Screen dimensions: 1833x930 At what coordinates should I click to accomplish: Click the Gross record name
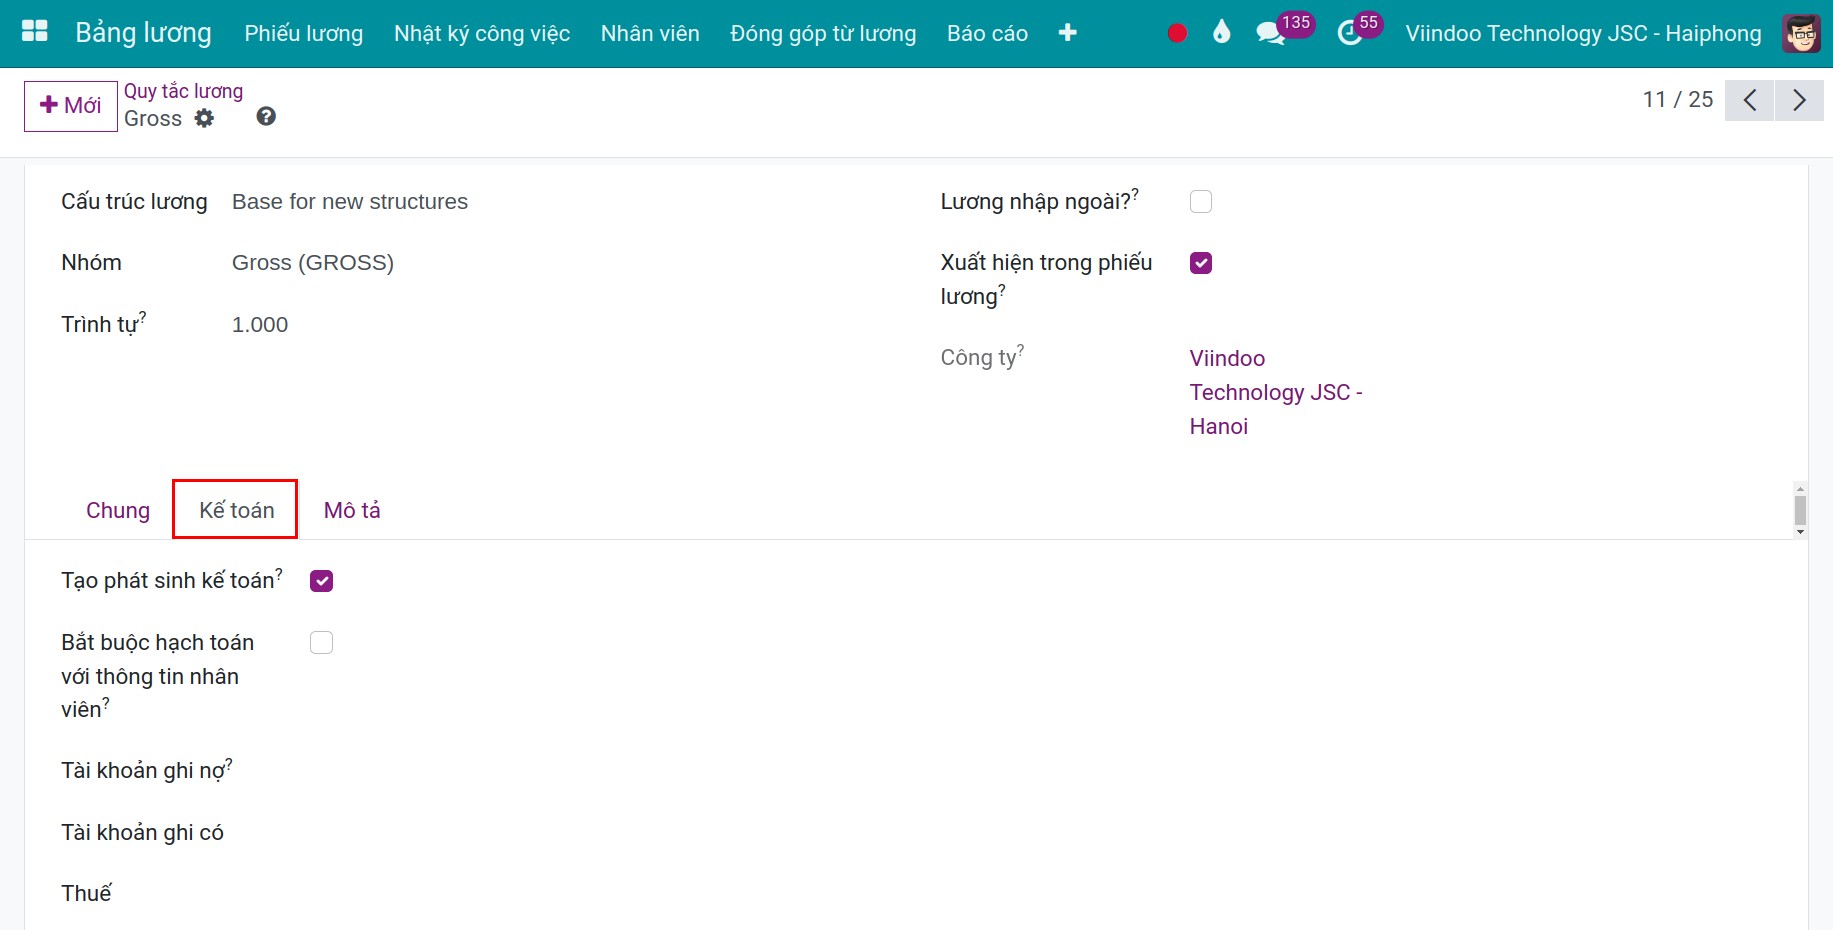coord(153,118)
